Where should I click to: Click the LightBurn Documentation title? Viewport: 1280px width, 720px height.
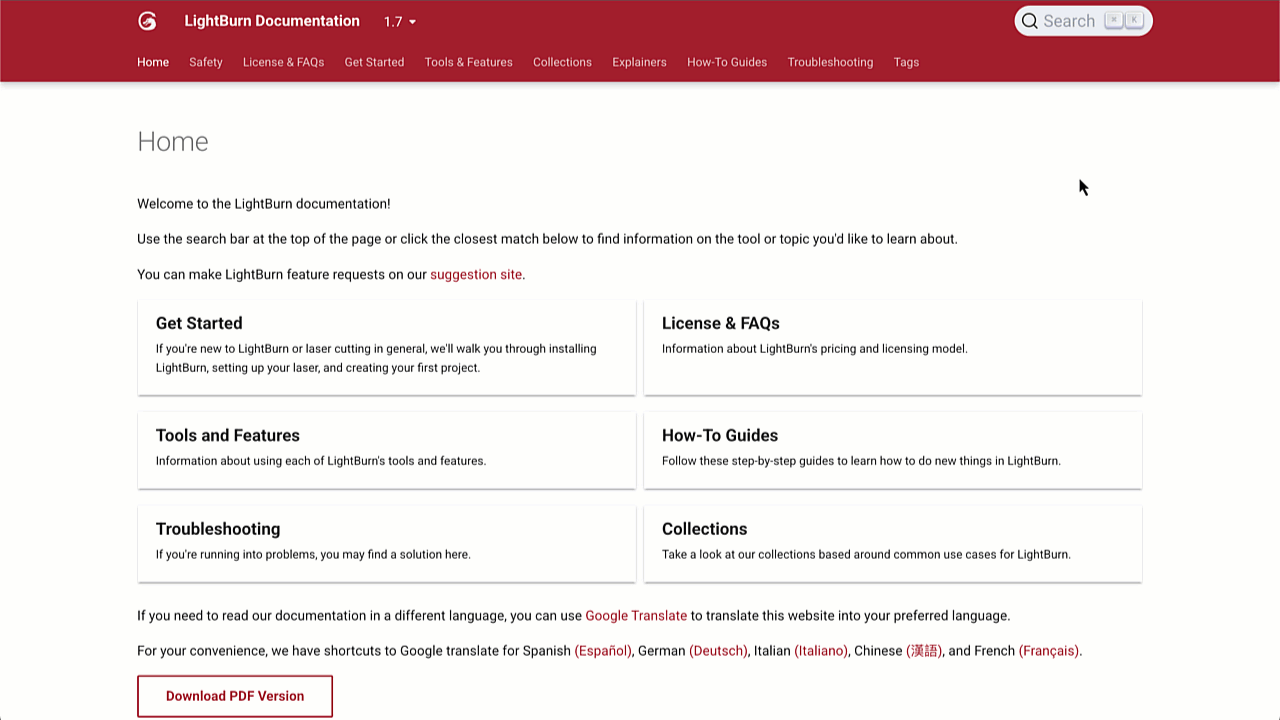[272, 21]
